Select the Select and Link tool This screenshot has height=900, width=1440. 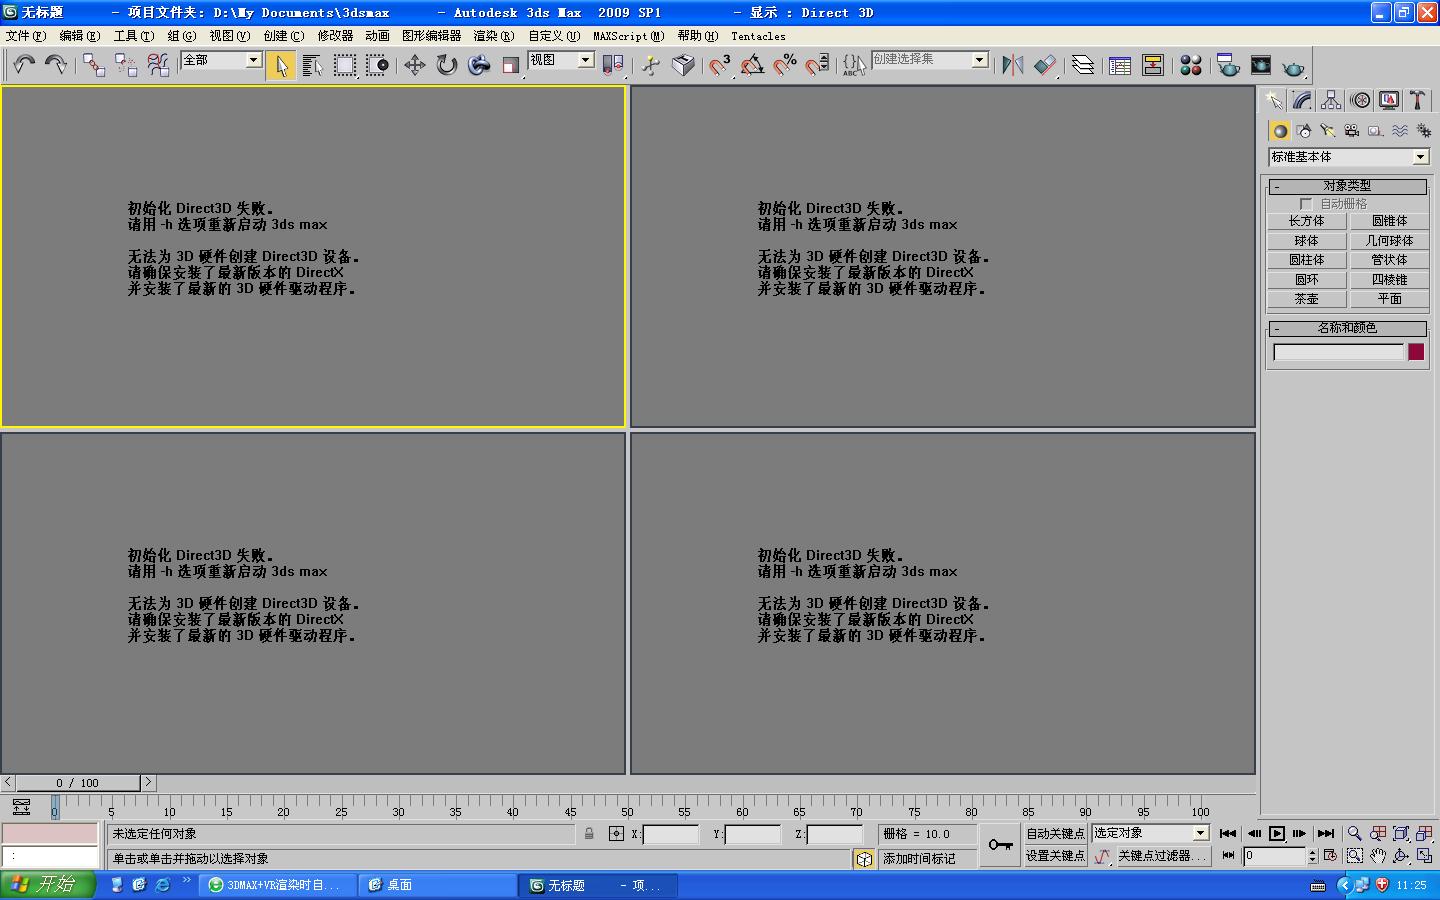tap(94, 65)
